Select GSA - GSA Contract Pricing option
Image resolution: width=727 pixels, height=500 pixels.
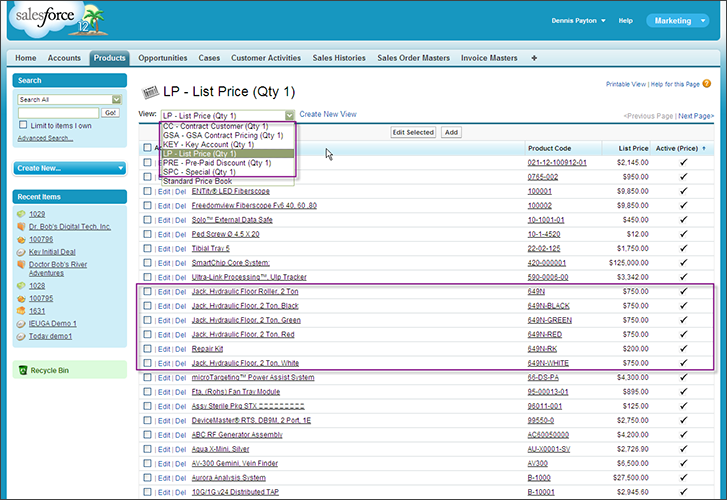(x=223, y=135)
